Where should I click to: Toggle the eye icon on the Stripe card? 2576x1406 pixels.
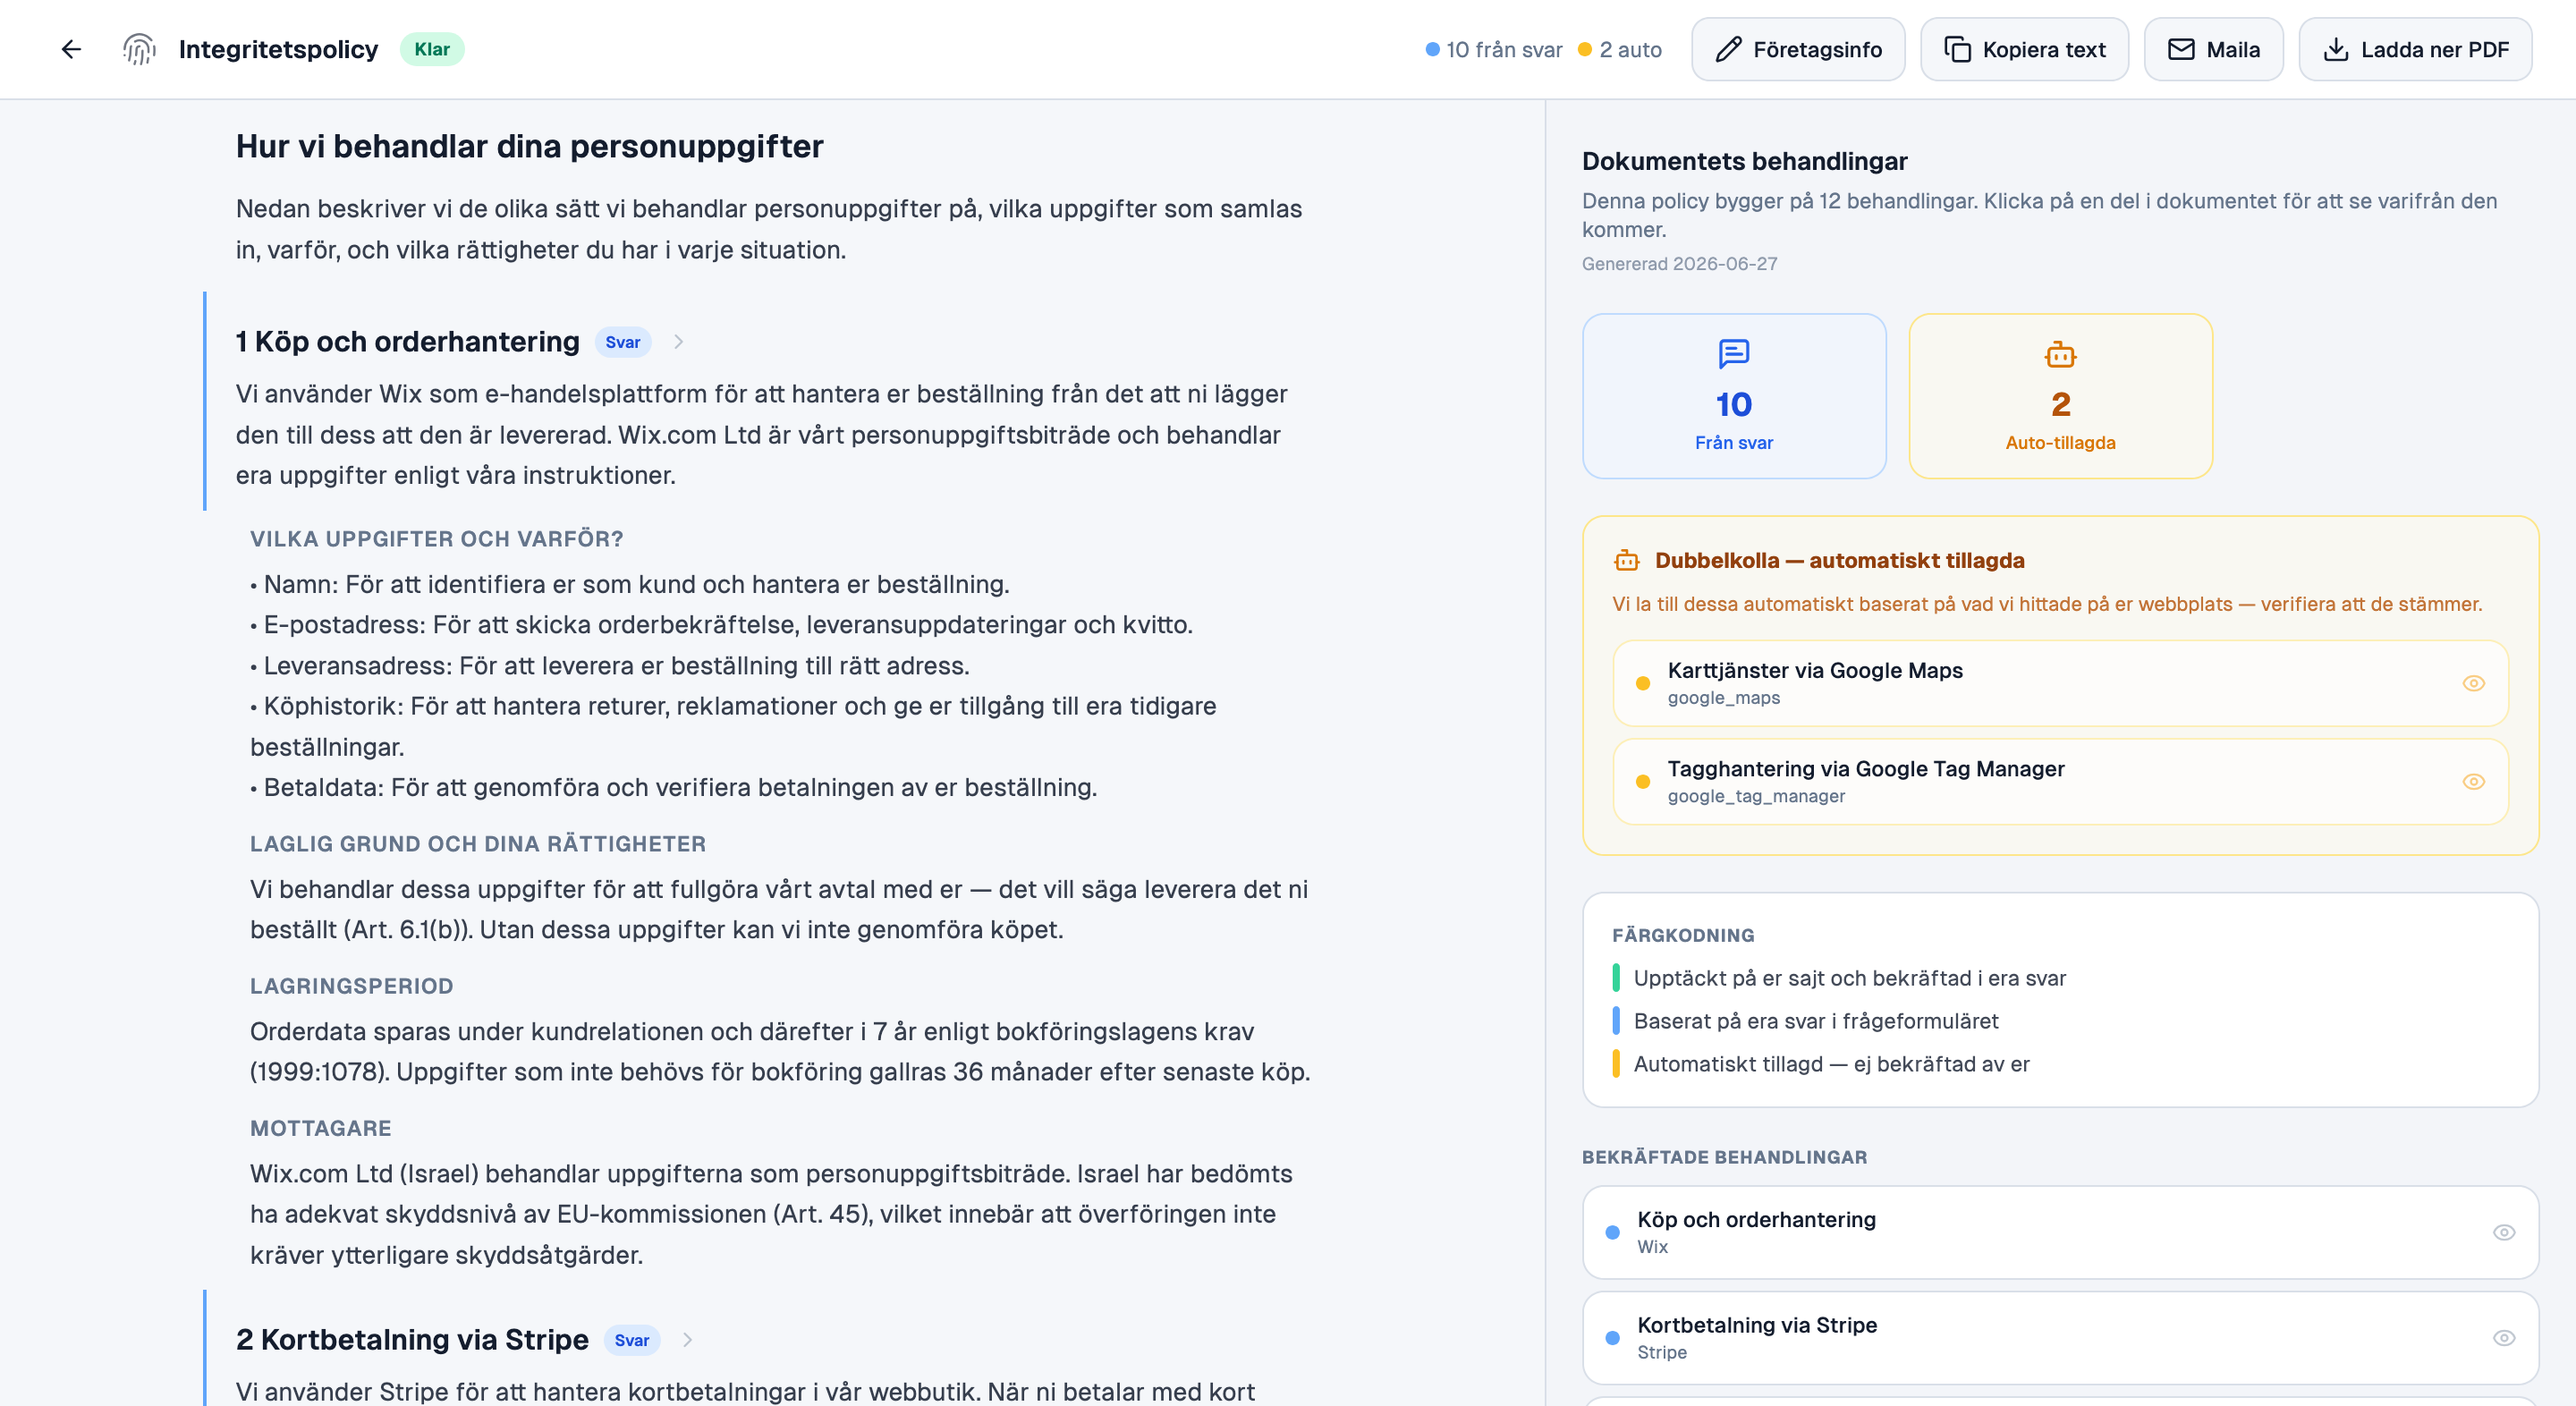click(x=2504, y=1338)
